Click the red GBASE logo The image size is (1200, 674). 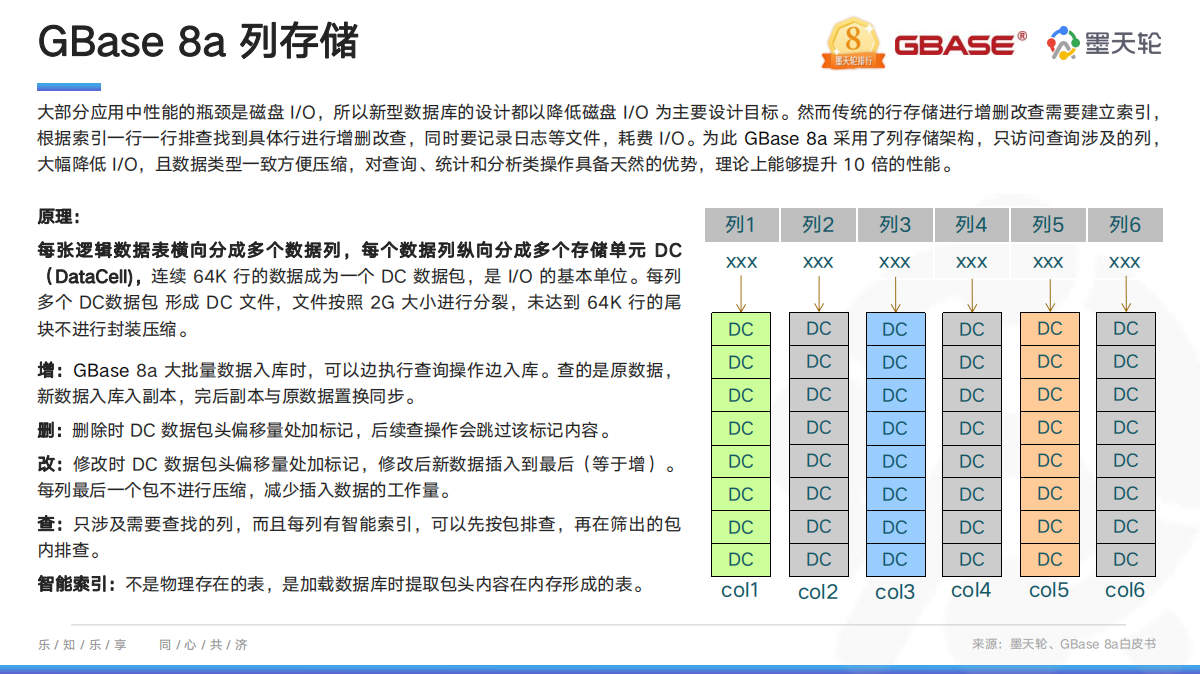(x=960, y=44)
